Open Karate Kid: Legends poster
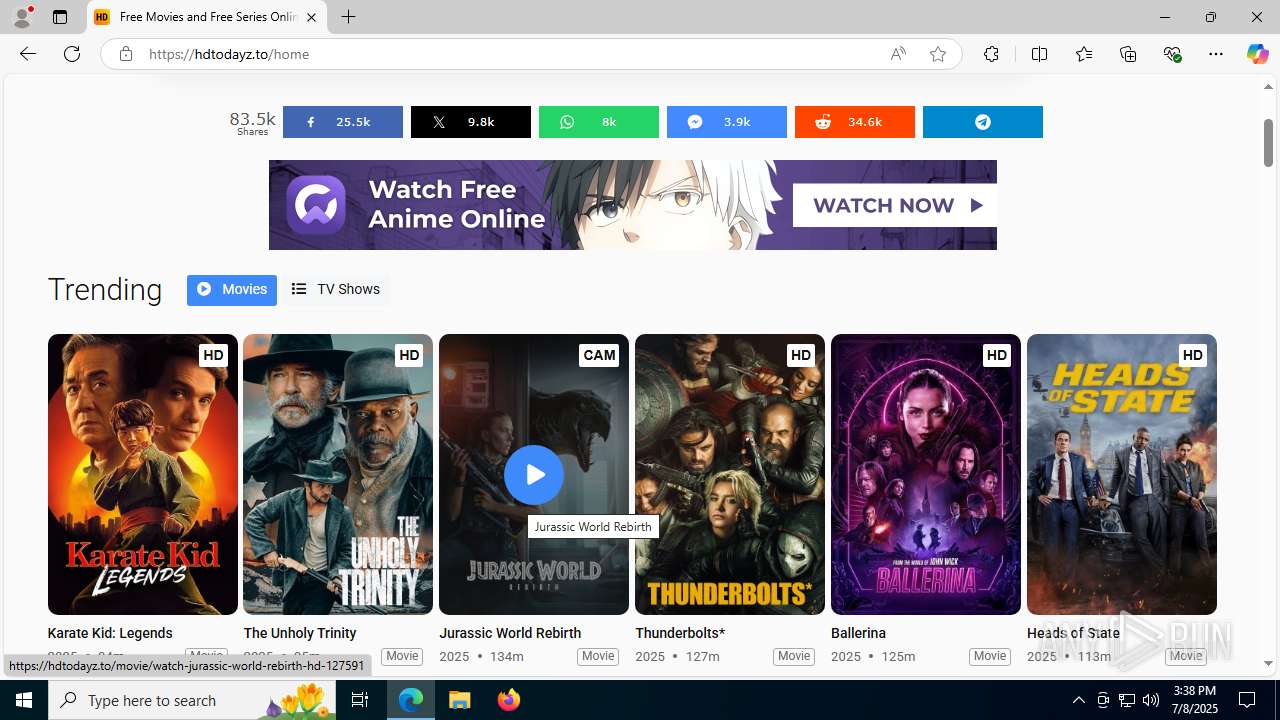 click(x=143, y=474)
